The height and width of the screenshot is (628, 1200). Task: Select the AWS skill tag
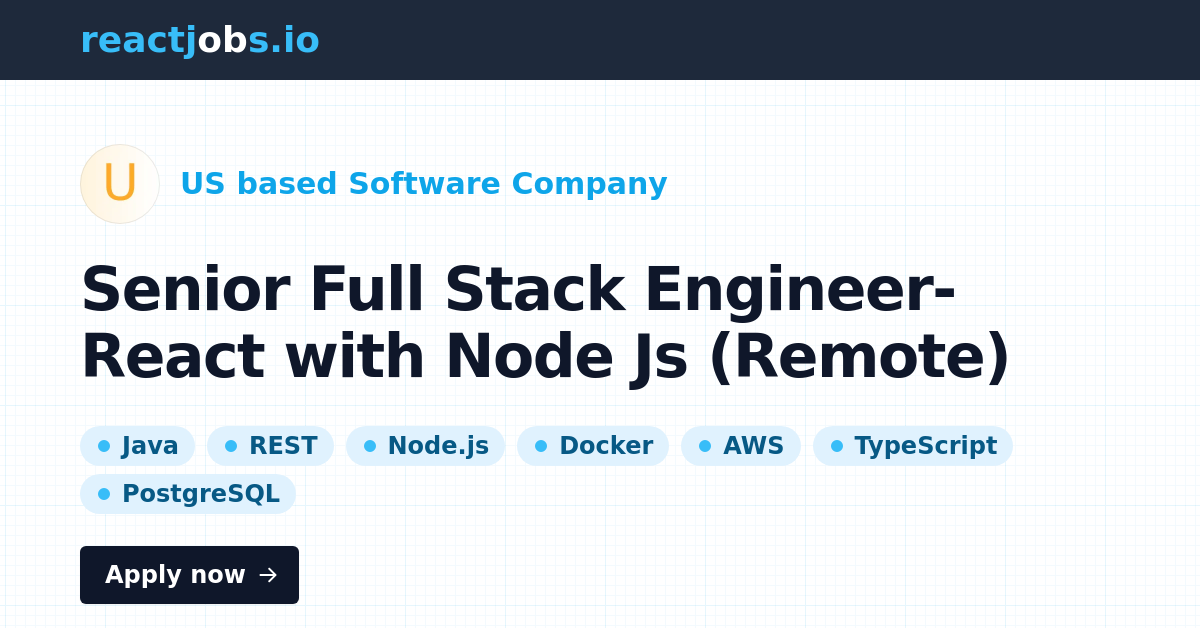741,446
